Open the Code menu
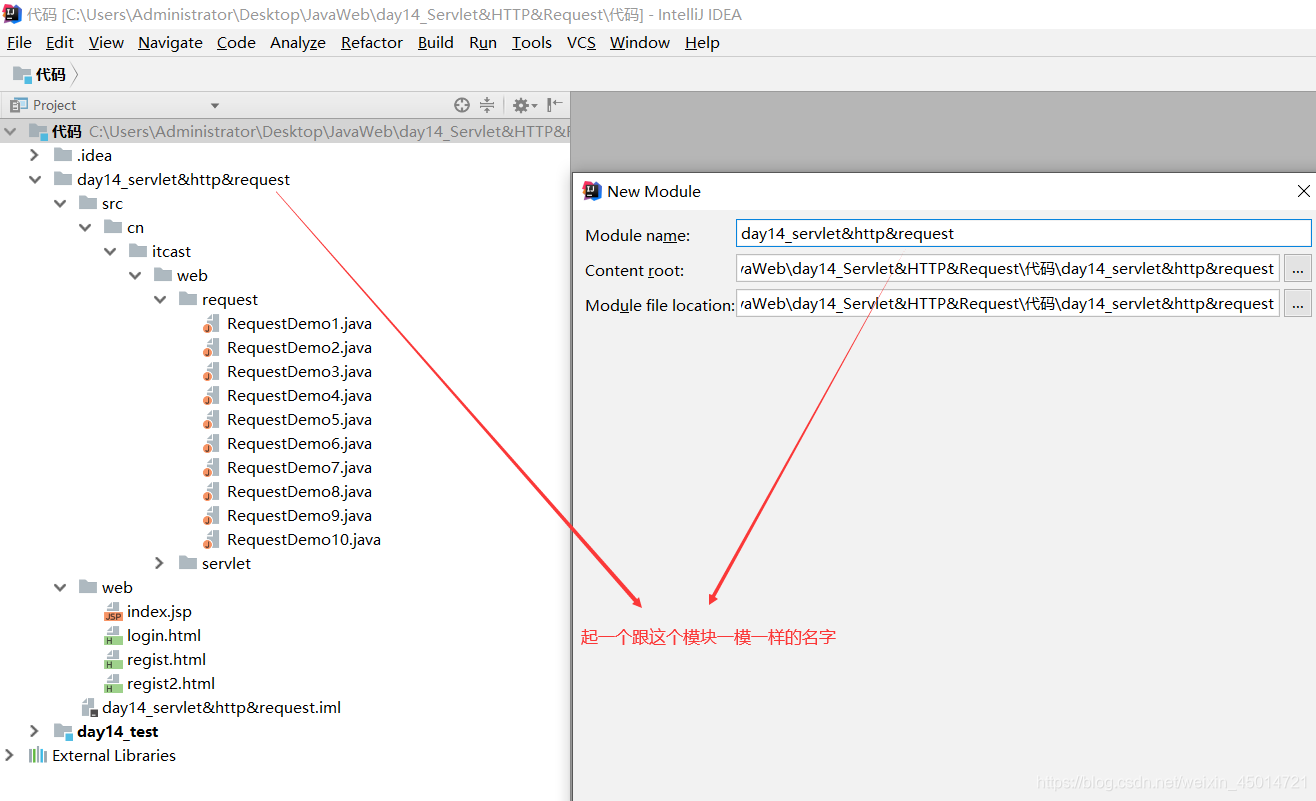The height and width of the screenshot is (801, 1316). tap(236, 42)
